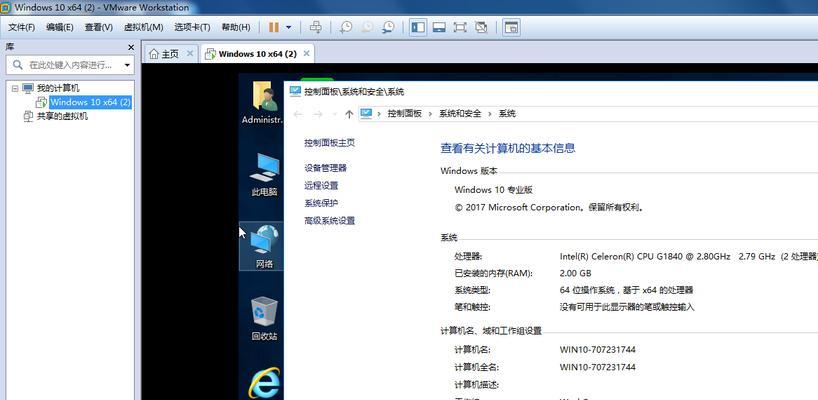This screenshot has height=400, width=818.
Task: Toggle the thumbnail bar view icon
Action: 439,27
